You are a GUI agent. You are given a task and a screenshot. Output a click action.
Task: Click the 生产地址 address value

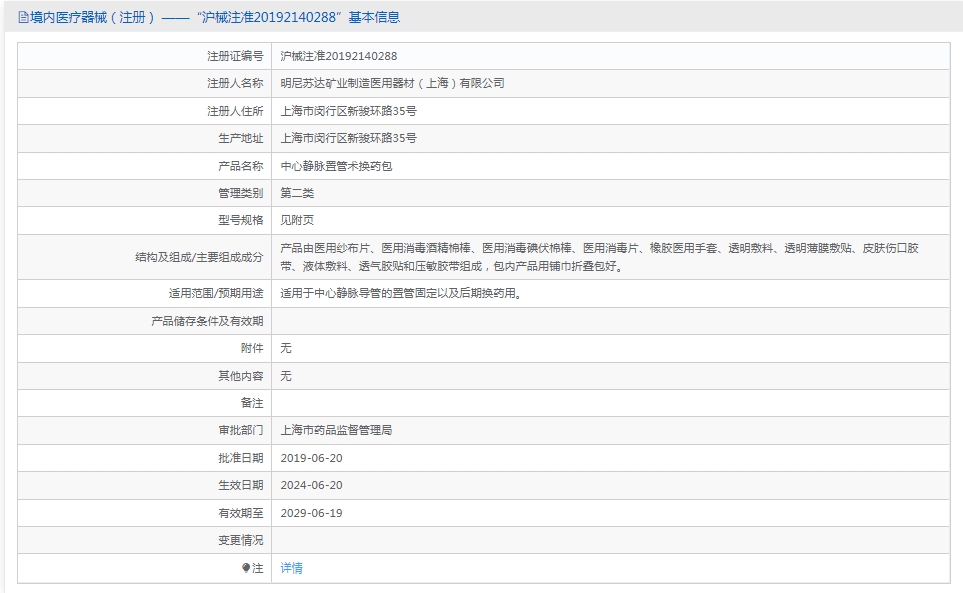click(348, 138)
